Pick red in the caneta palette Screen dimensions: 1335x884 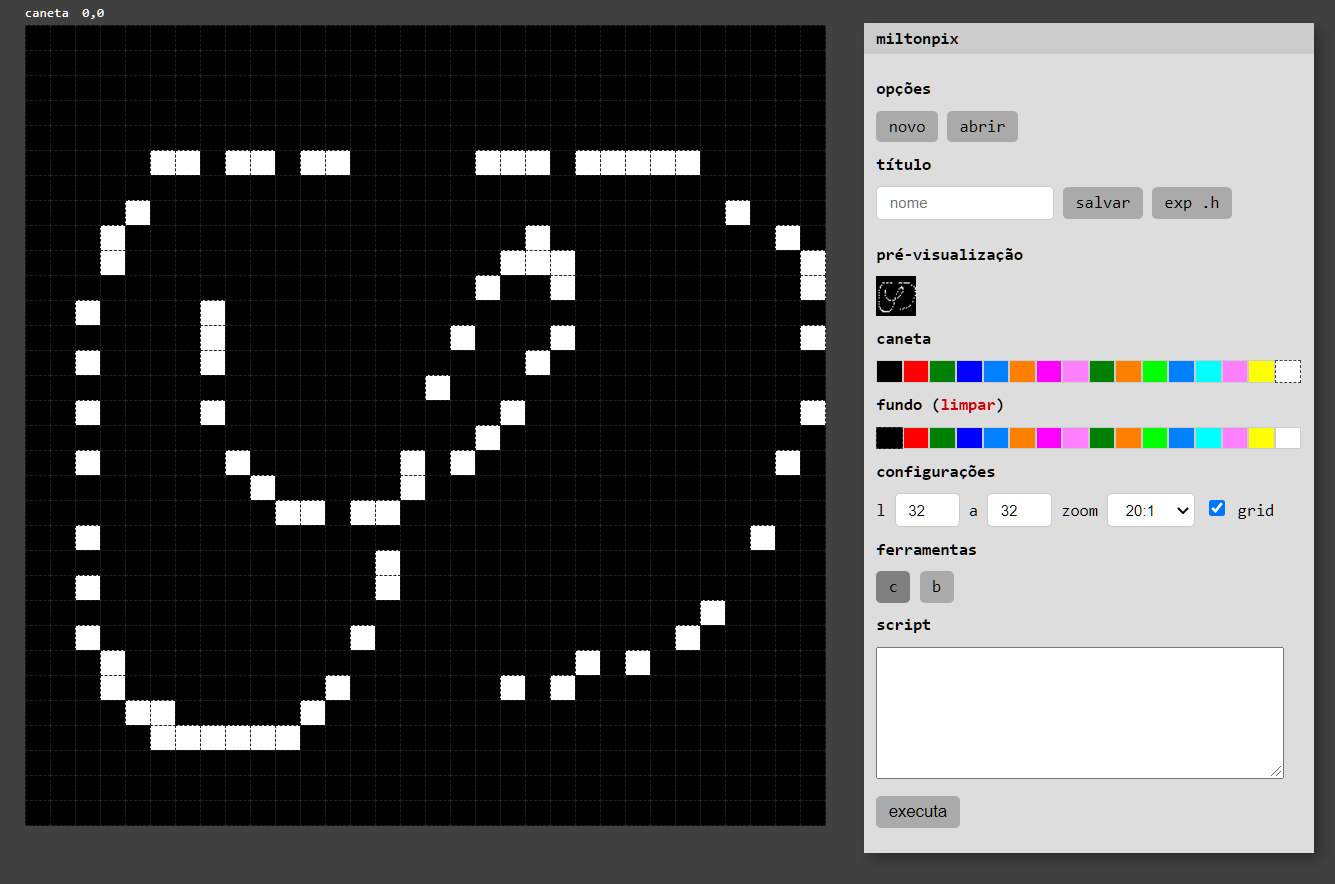click(916, 372)
